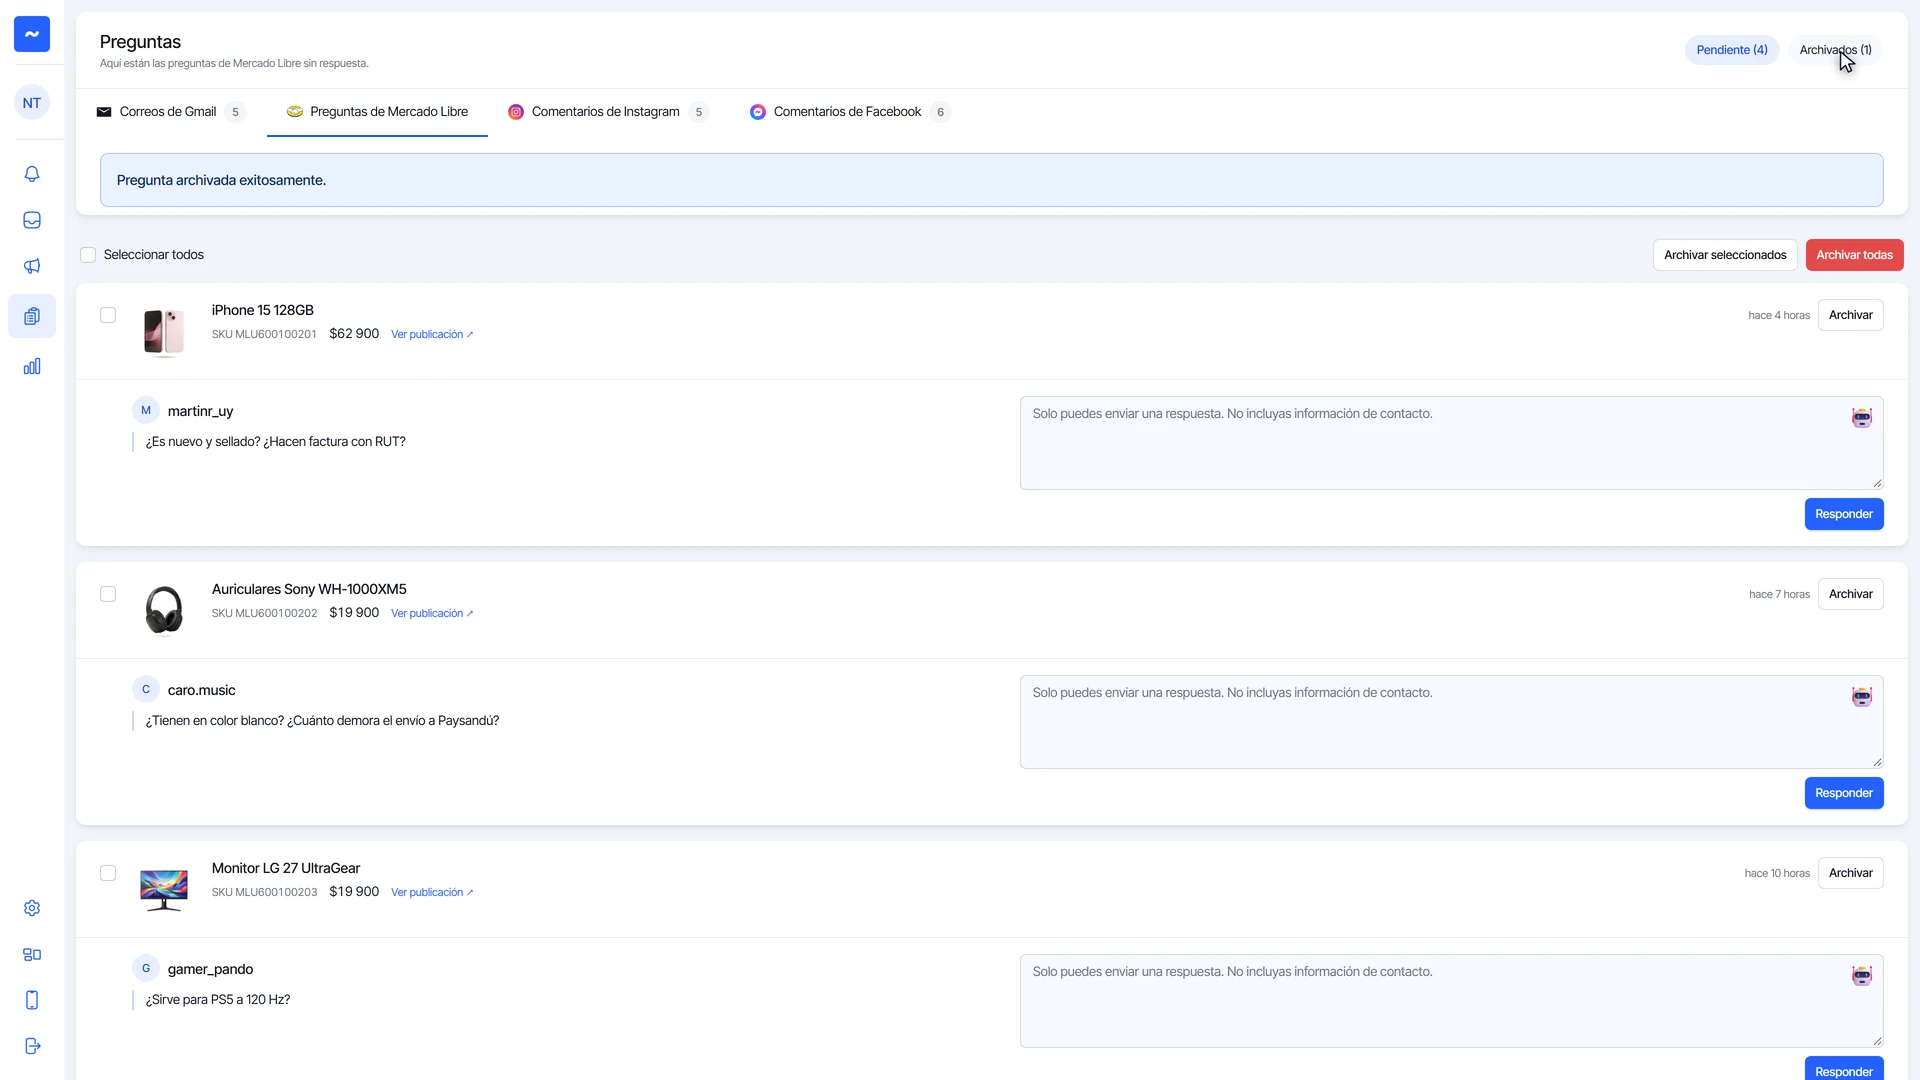Archive the iPhone 15 128GB question
1920x1080 pixels.
tap(1850, 315)
